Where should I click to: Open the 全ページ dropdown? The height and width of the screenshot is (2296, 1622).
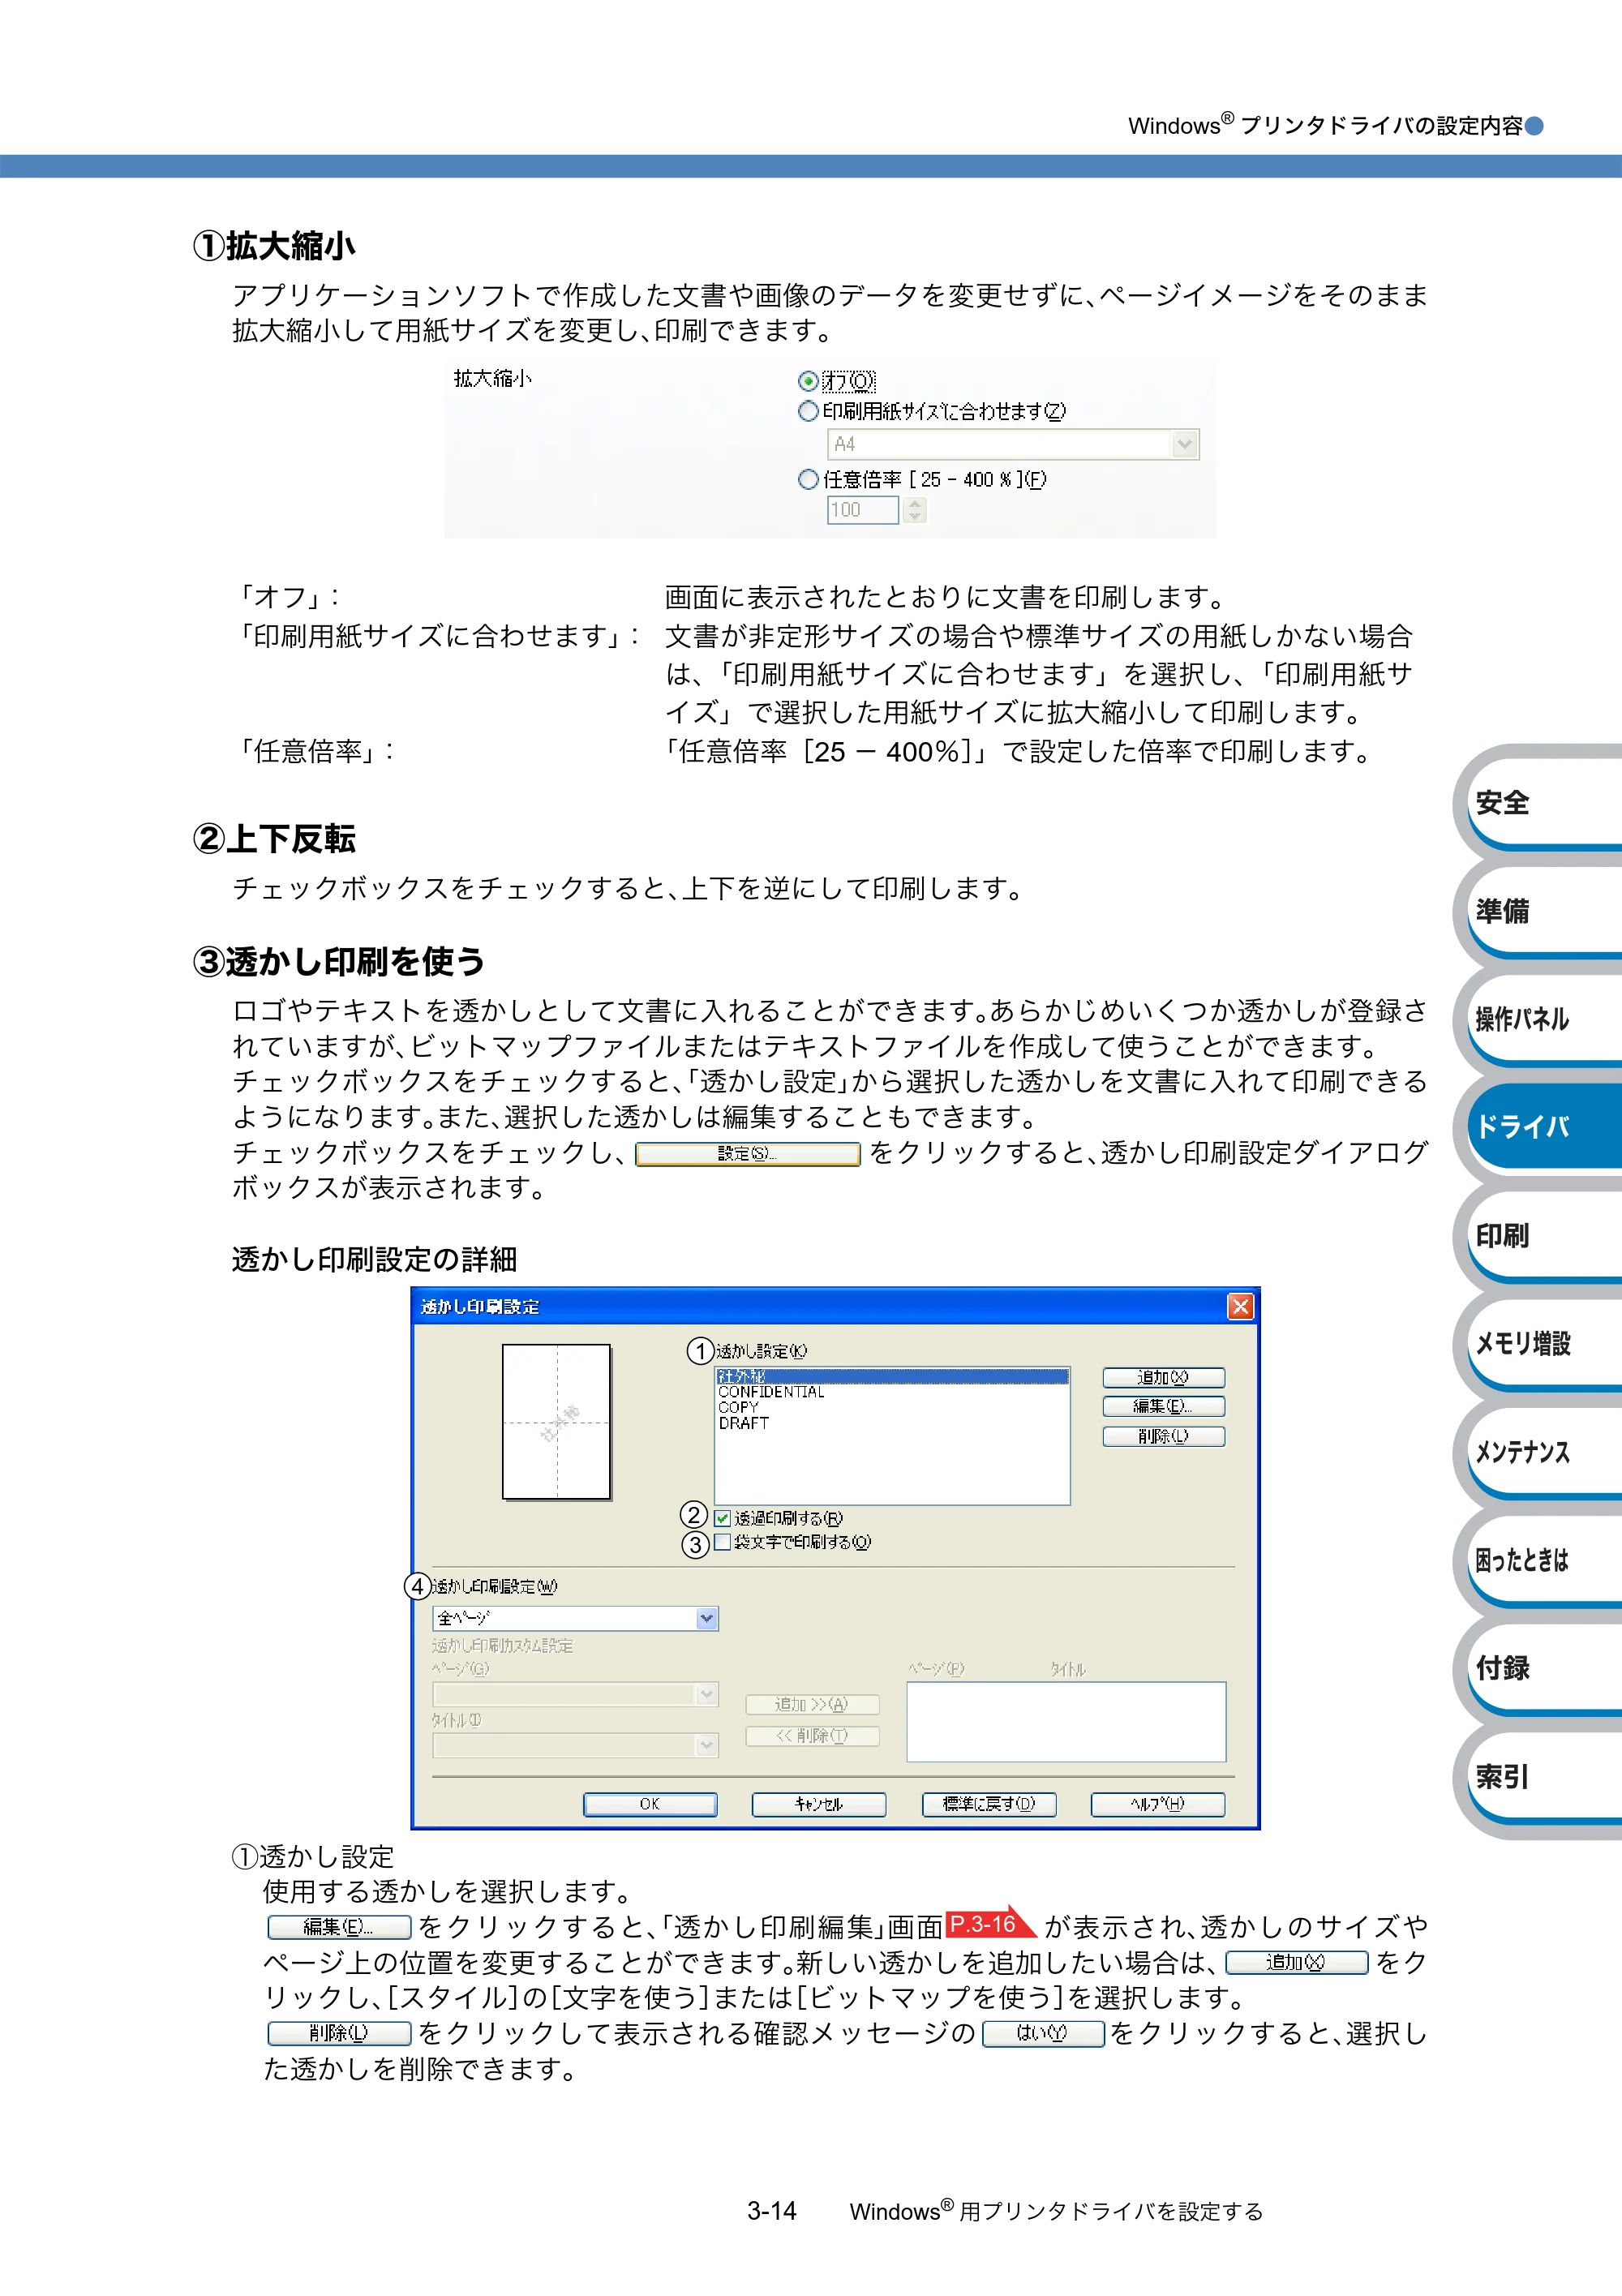pyautogui.click(x=575, y=1618)
